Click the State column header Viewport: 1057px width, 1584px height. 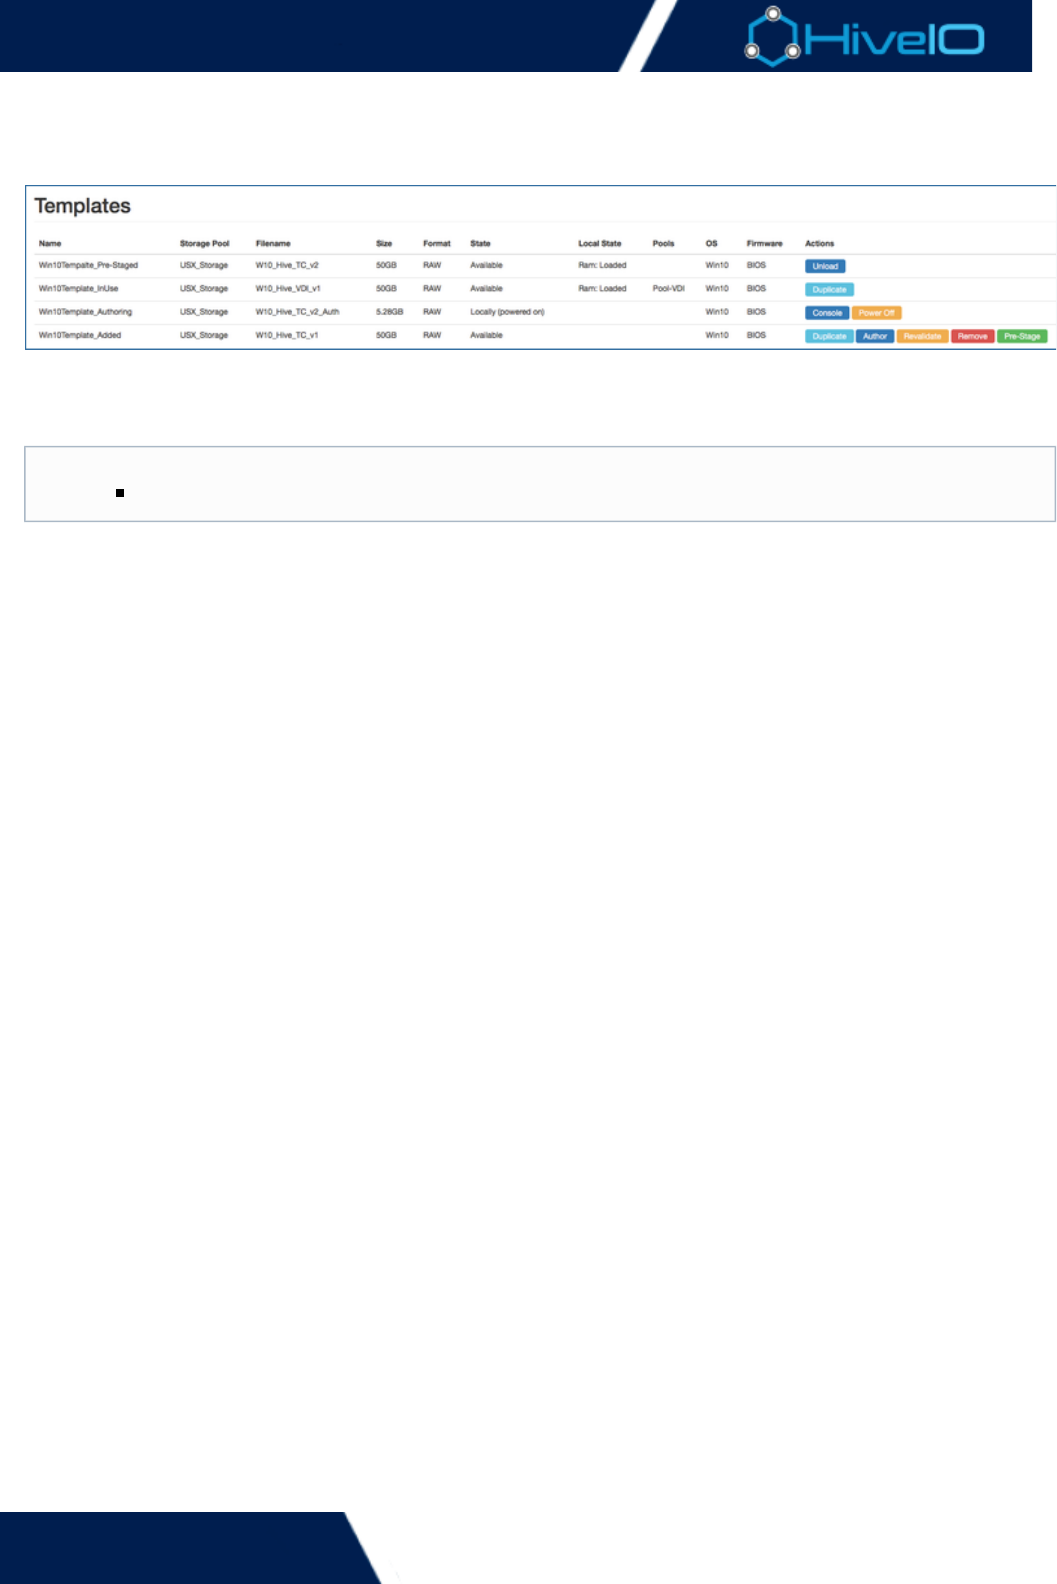[481, 243]
